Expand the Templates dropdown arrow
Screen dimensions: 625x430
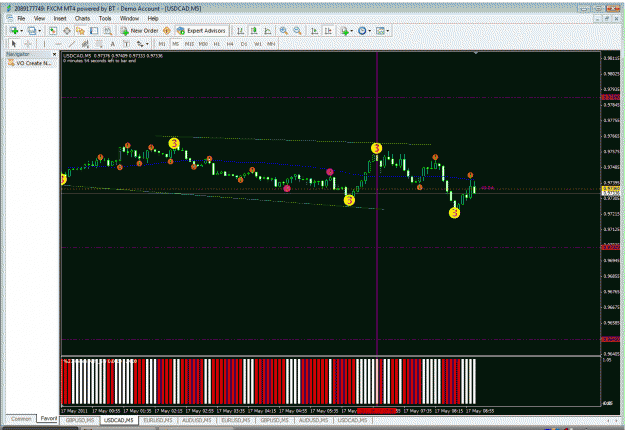click(387, 31)
